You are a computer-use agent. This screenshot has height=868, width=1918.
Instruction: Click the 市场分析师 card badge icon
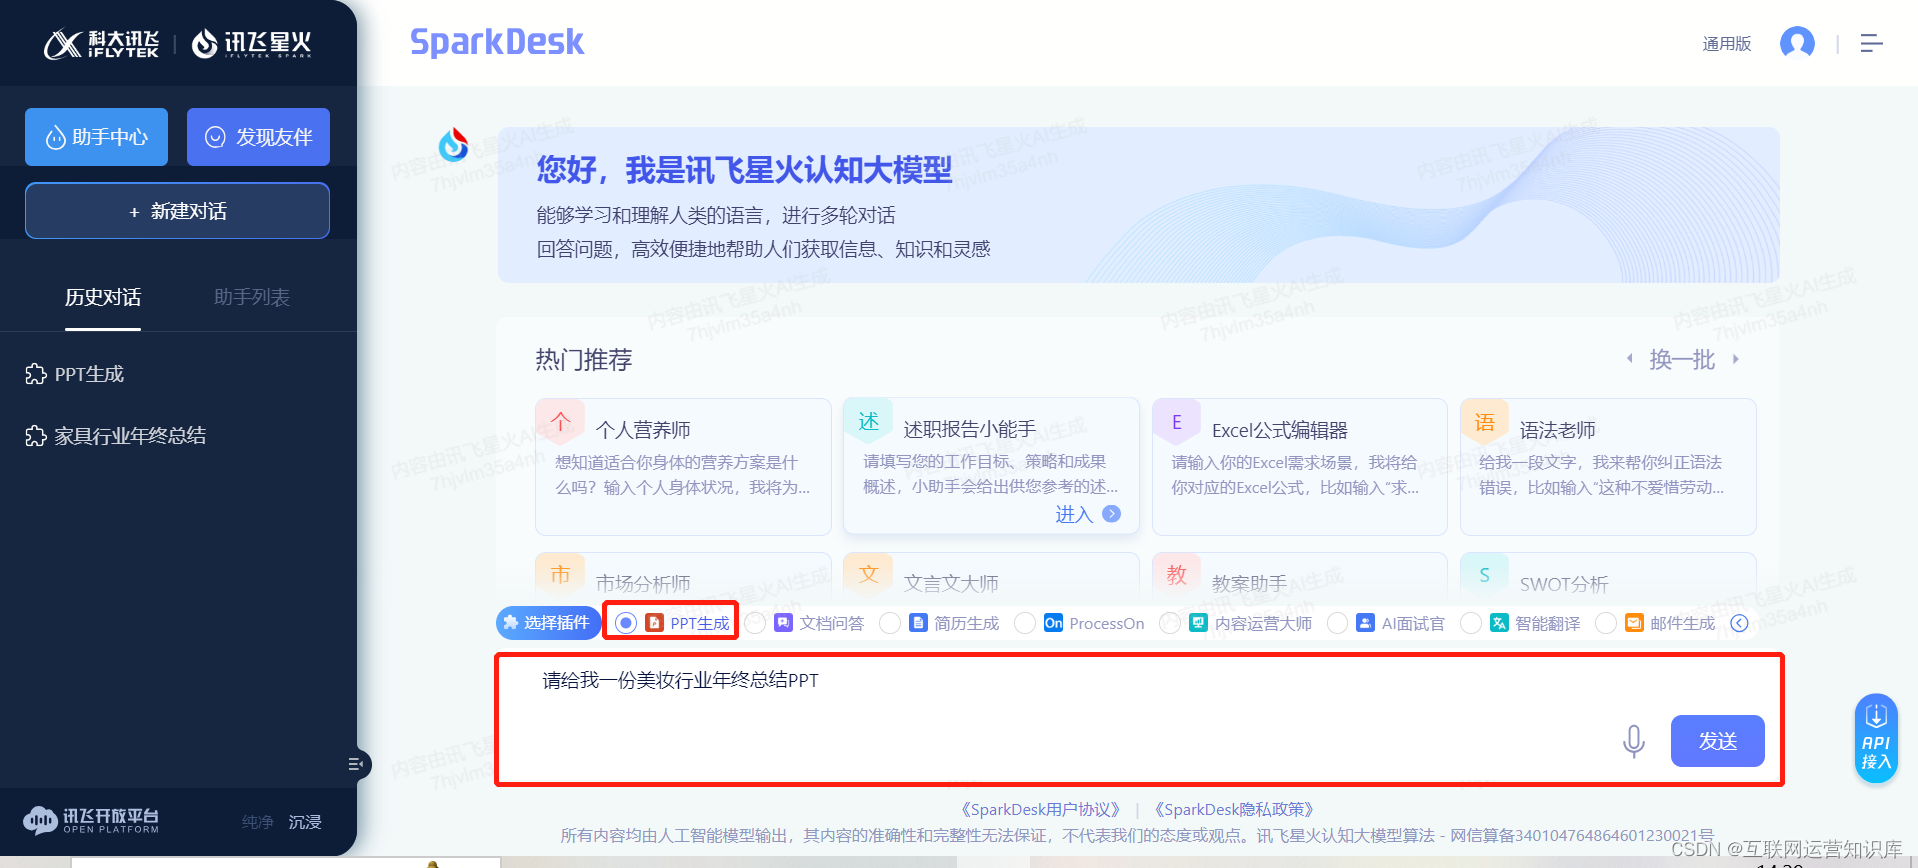click(x=560, y=574)
